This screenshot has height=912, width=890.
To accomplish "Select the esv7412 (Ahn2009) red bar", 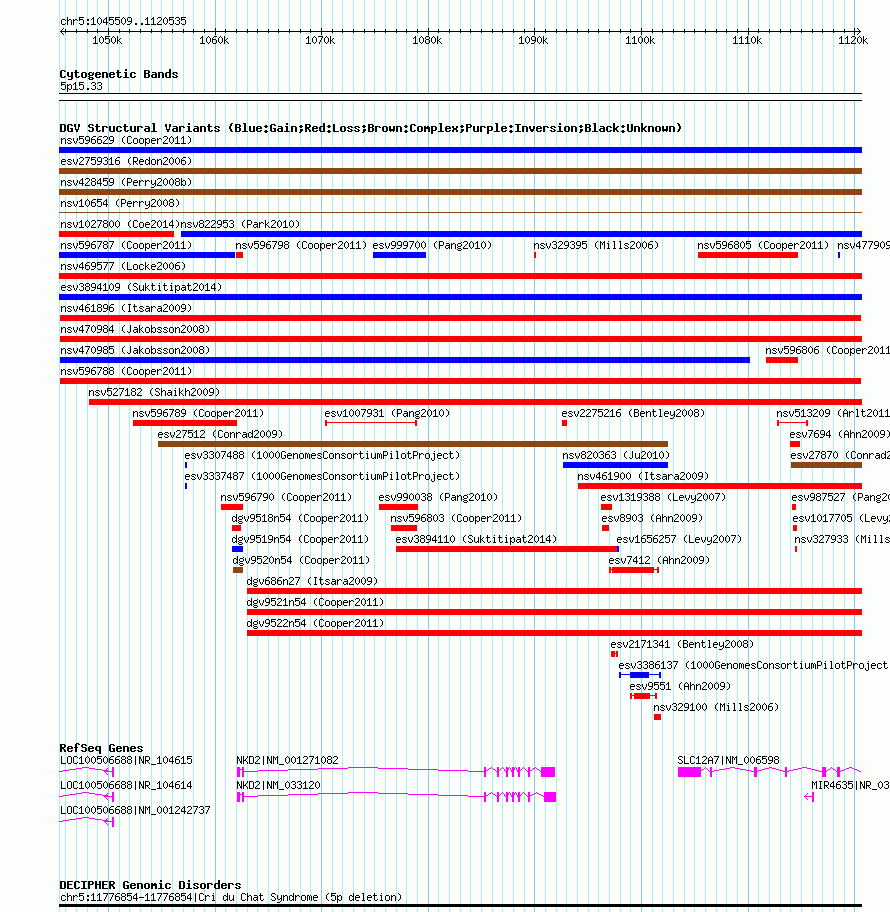I will coord(633,570).
